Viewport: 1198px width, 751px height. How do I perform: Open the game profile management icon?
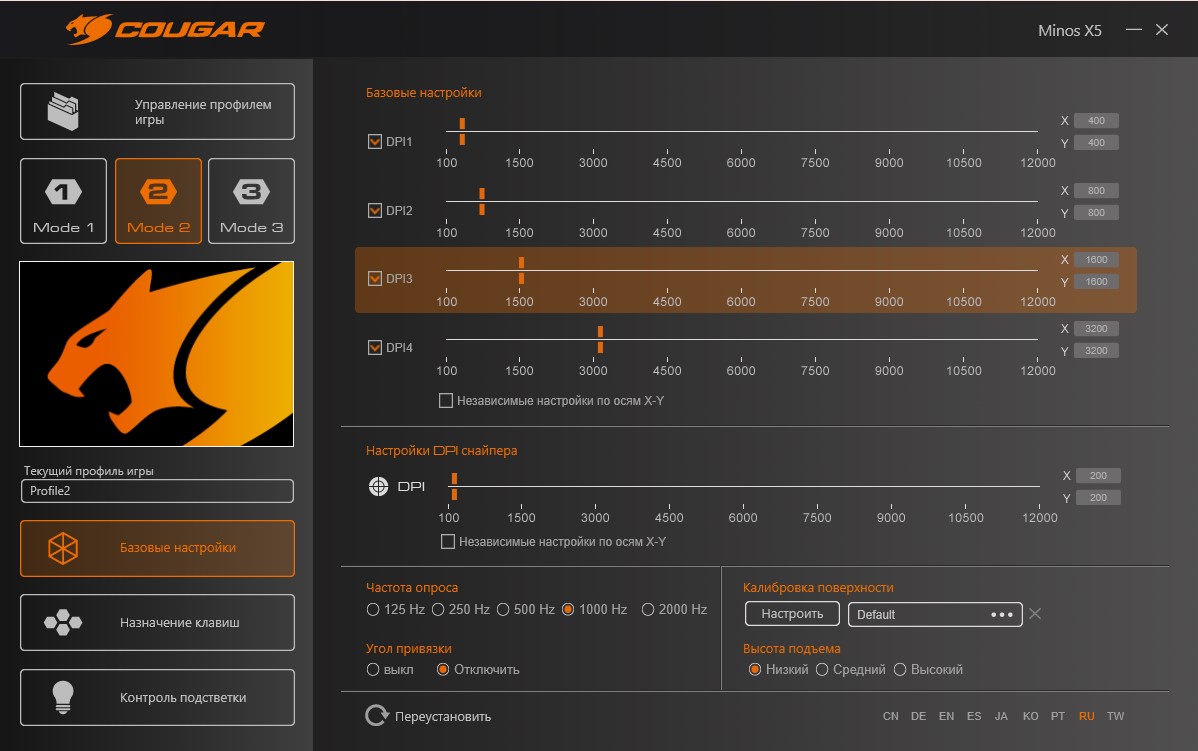pos(63,112)
